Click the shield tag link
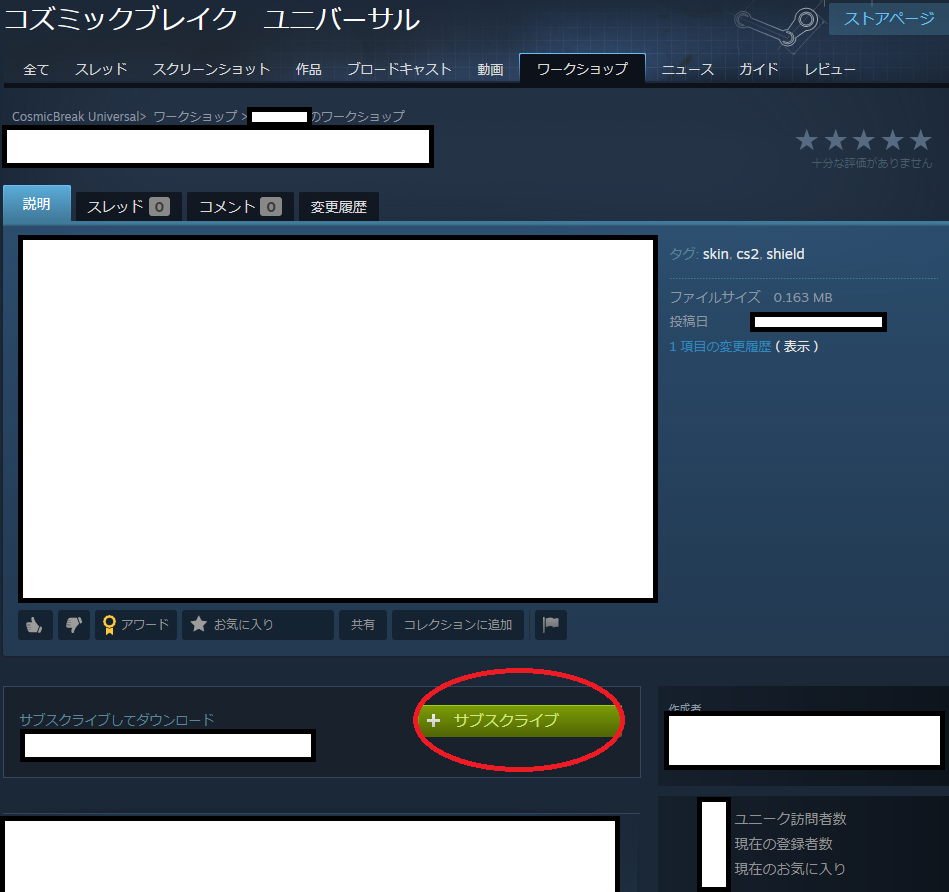This screenshot has width=949, height=892. tap(785, 254)
